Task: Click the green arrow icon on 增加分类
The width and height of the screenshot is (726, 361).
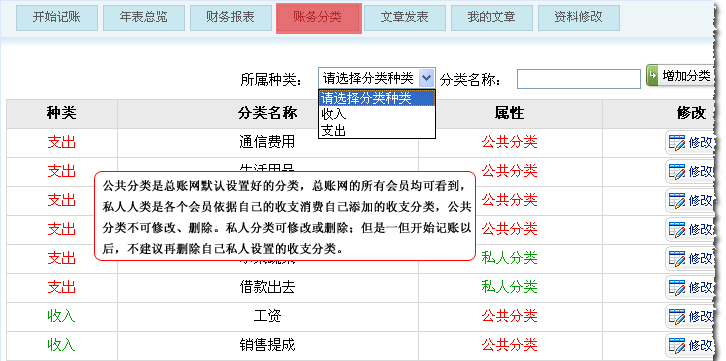Action: pos(653,76)
